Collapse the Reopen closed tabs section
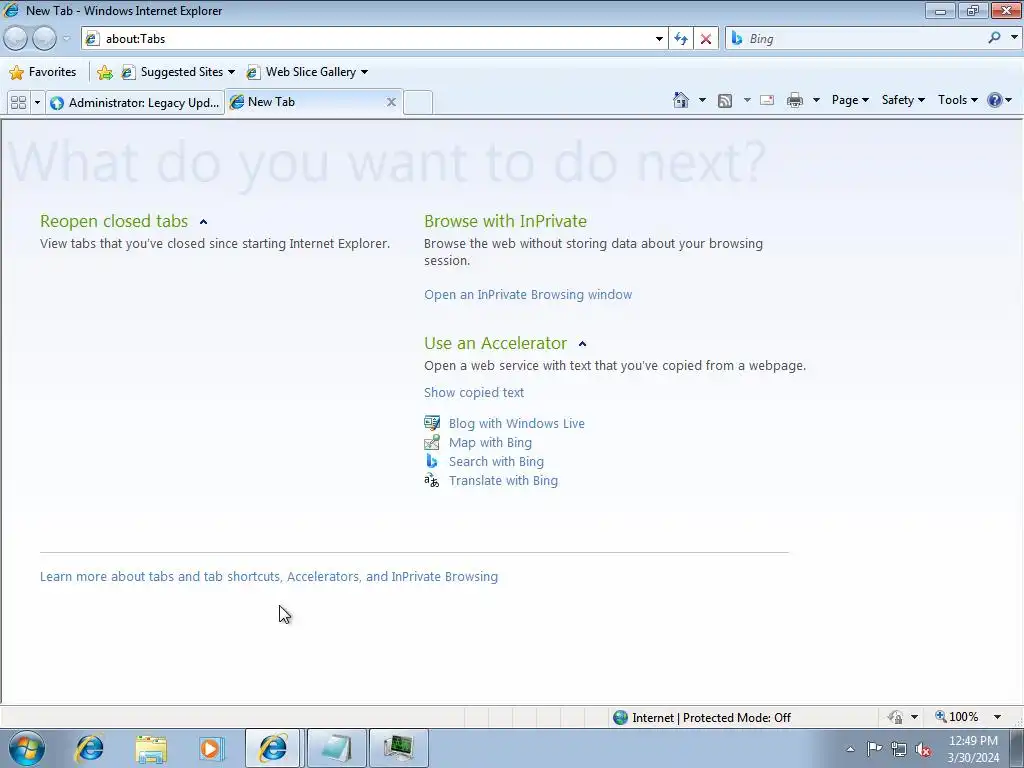 point(203,222)
